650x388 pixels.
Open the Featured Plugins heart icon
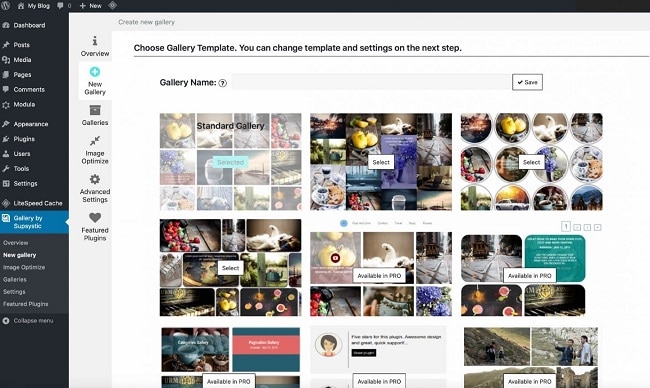(x=95, y=218)
